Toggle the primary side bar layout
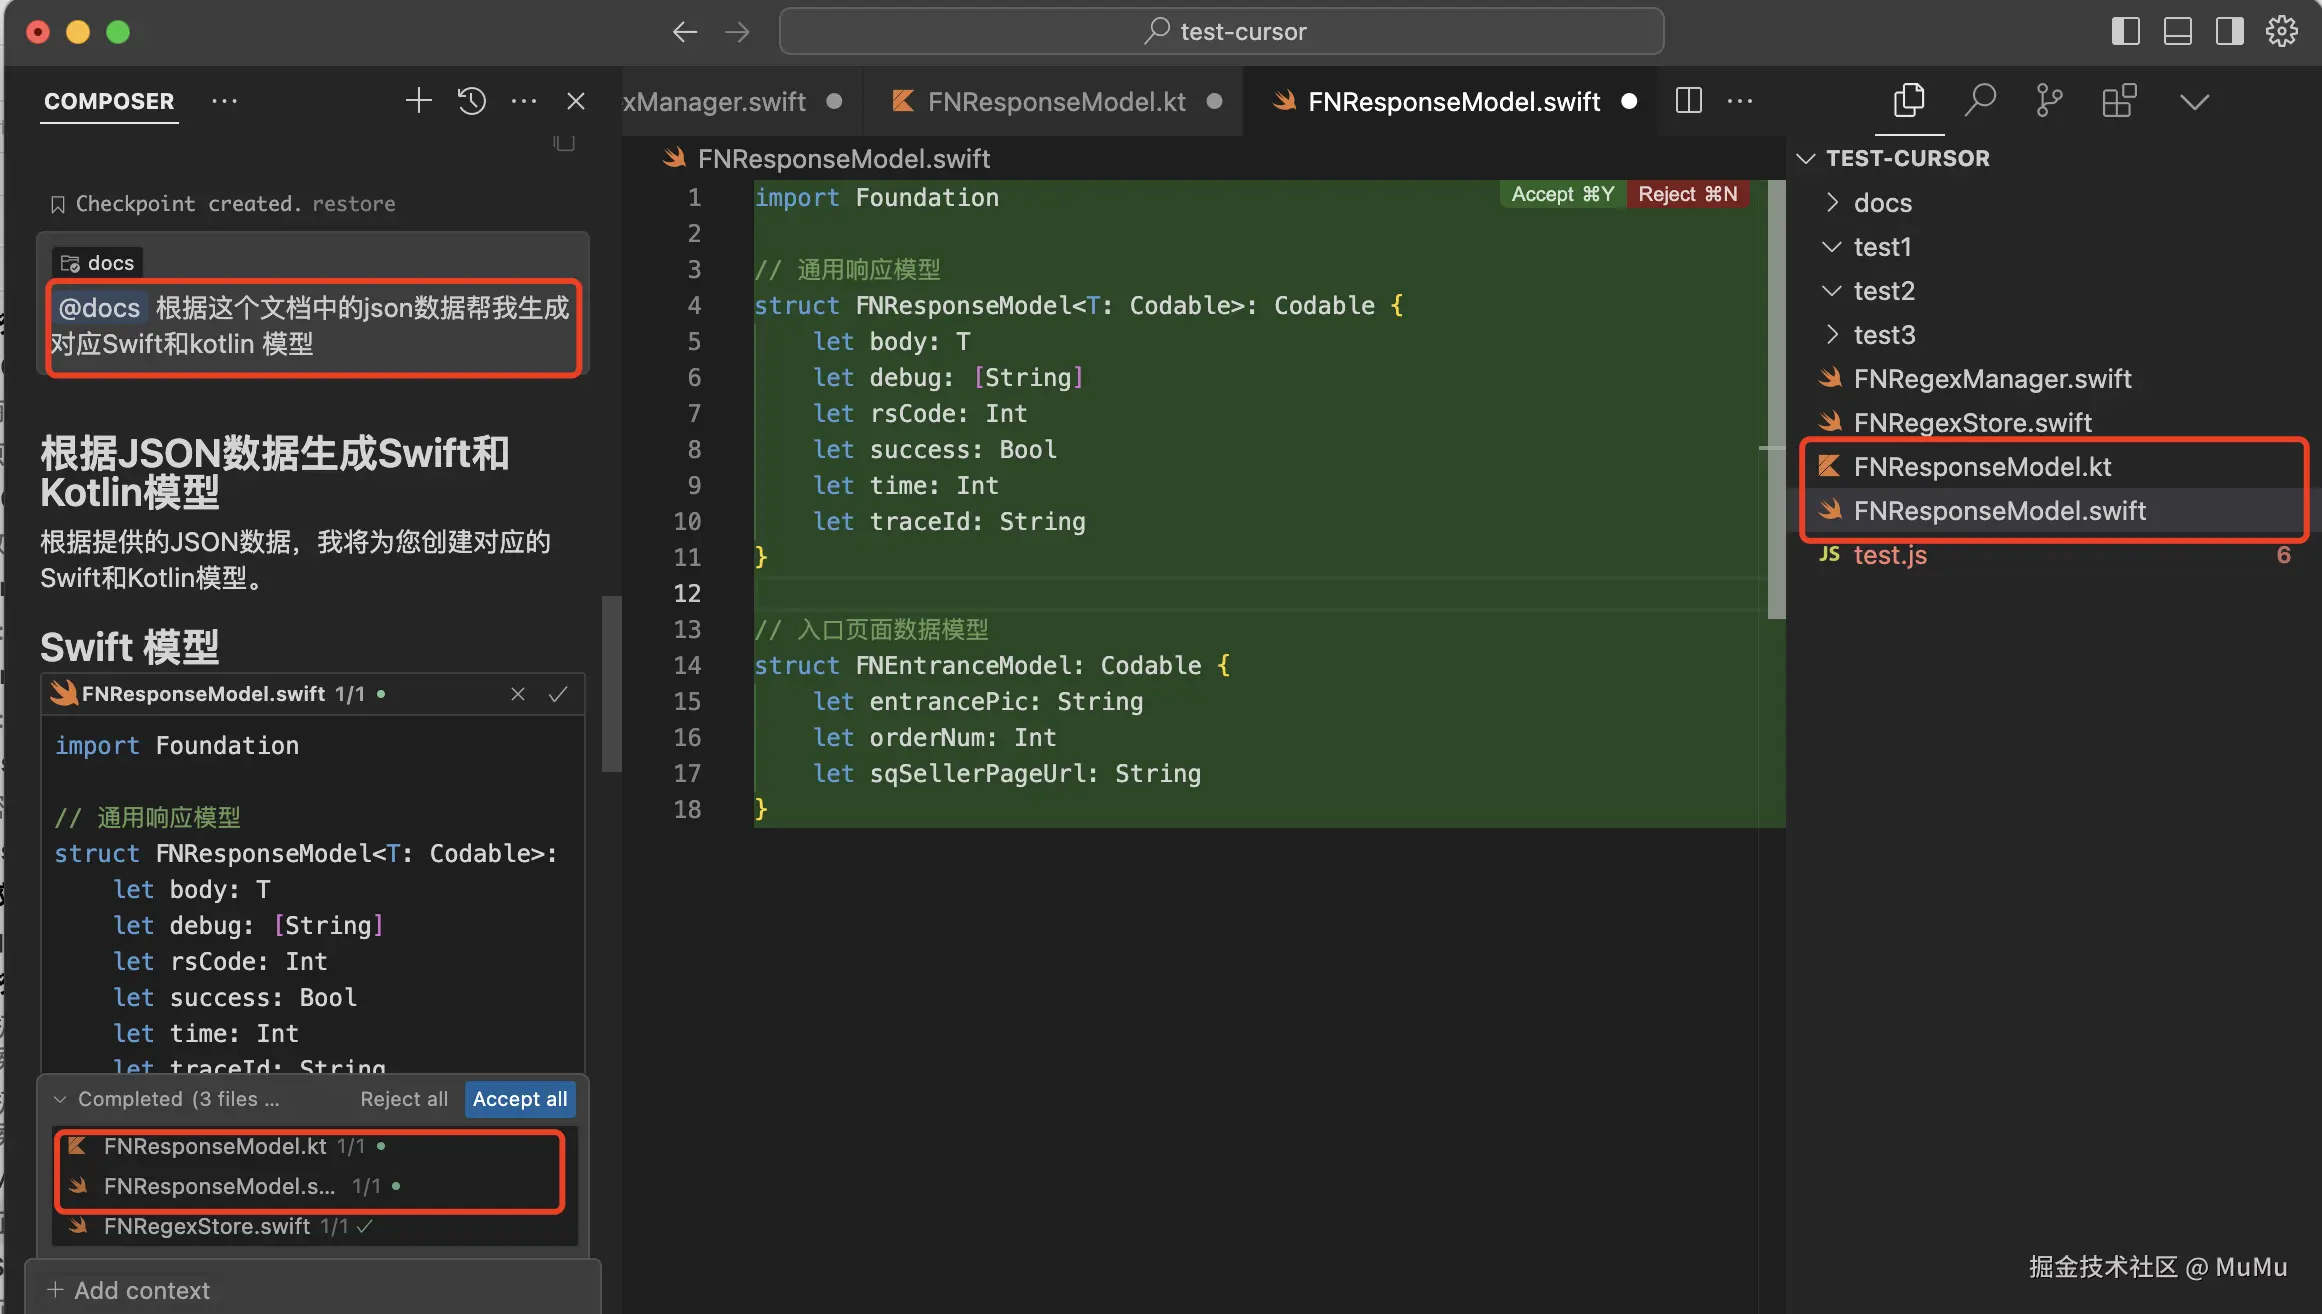Screen dimensions: 2322x1314 coord(2125,32)
